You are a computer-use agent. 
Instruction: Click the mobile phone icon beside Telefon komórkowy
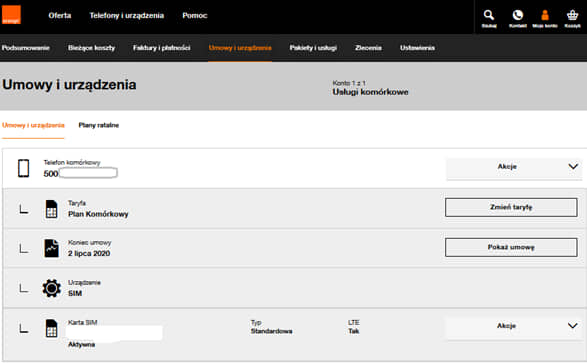(x=24, y=168)
